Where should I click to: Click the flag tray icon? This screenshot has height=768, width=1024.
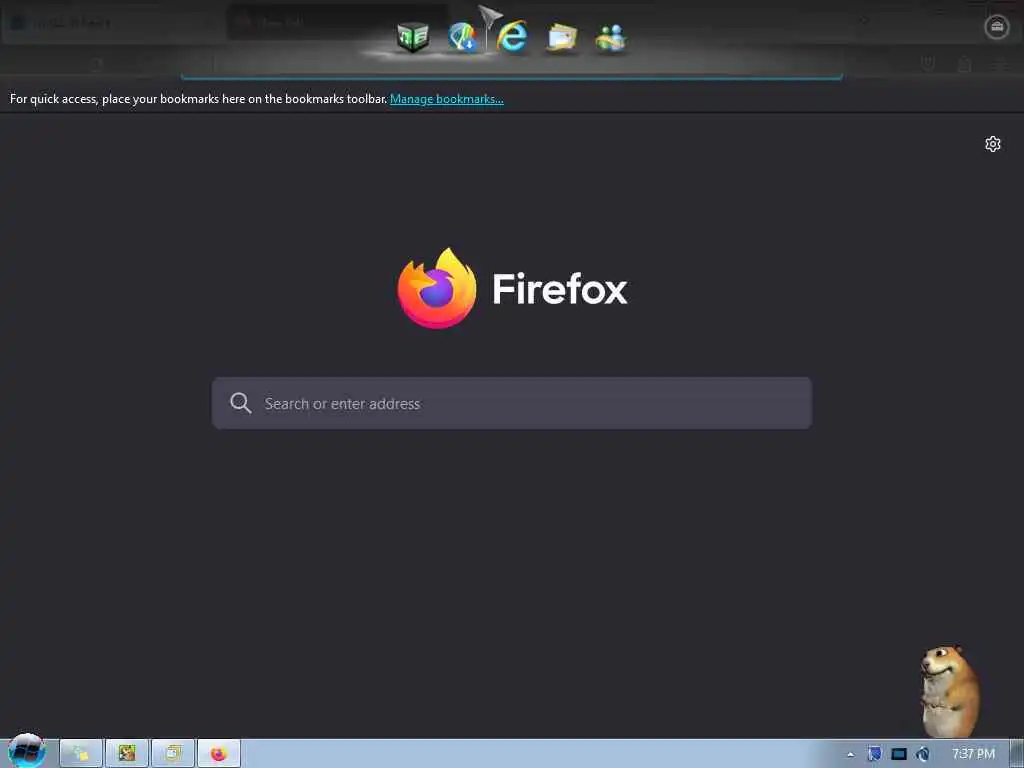point(874,754)
